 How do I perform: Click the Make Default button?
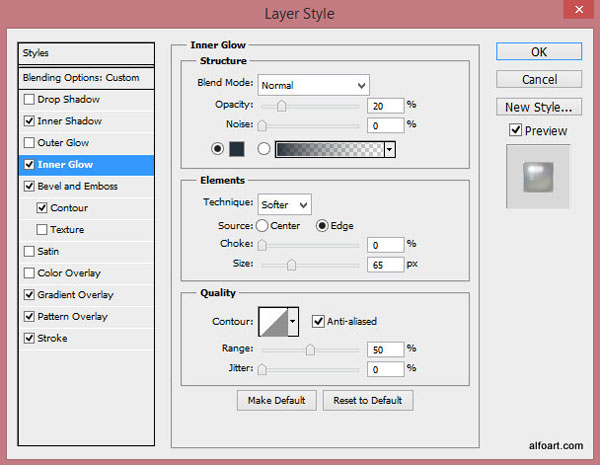point(276,400)
